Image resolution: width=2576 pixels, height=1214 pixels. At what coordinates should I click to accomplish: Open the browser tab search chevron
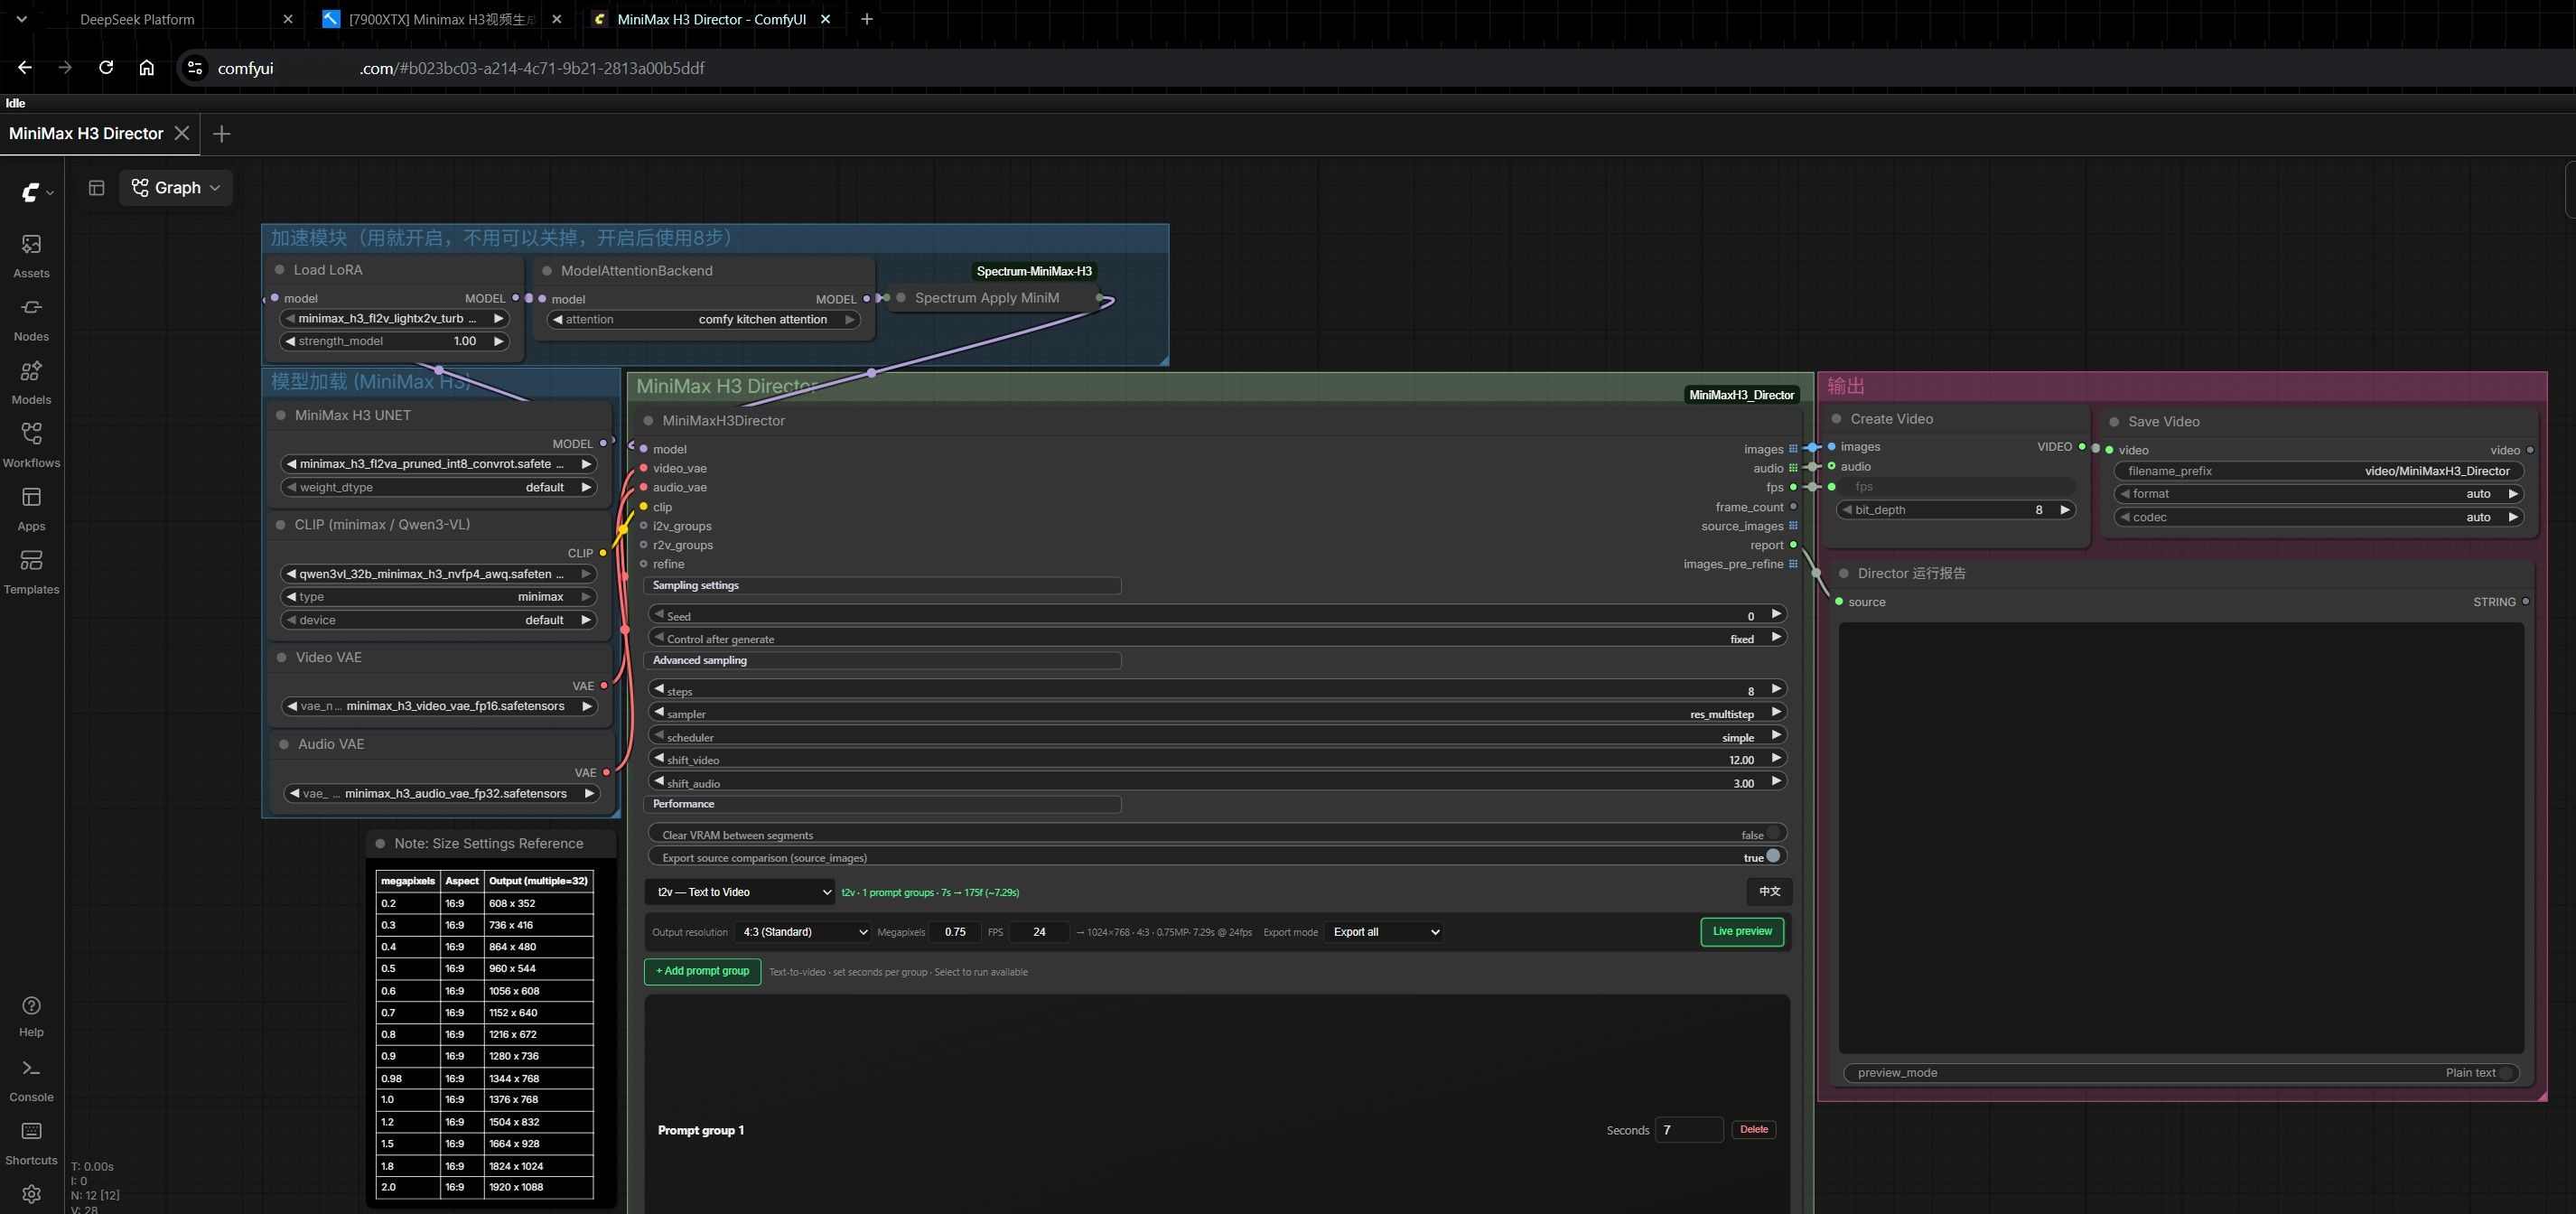[x=22, y=19]
